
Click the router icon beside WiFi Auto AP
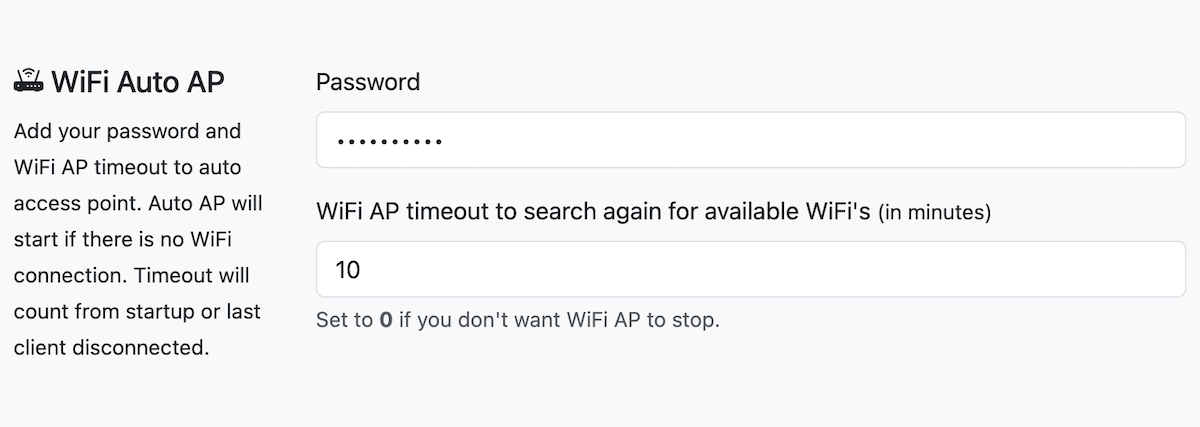click(28, 82)
